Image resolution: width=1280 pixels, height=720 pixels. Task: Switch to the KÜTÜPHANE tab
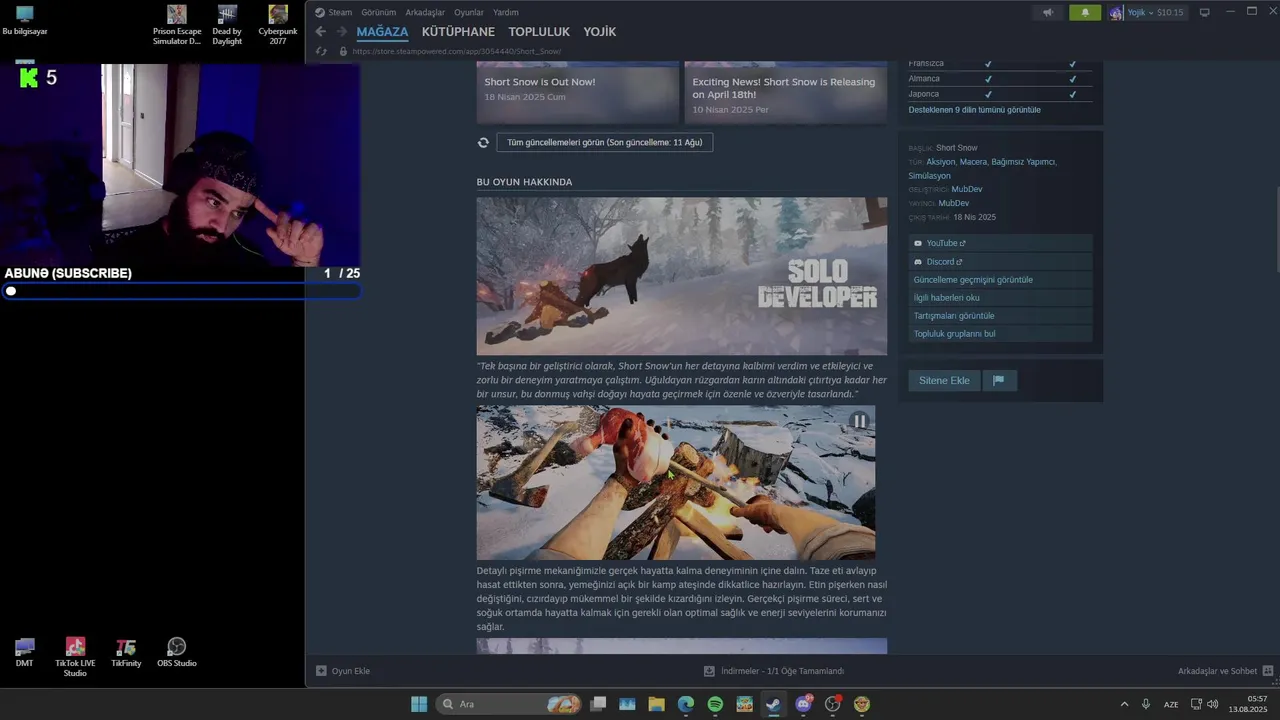pos(458,32)
